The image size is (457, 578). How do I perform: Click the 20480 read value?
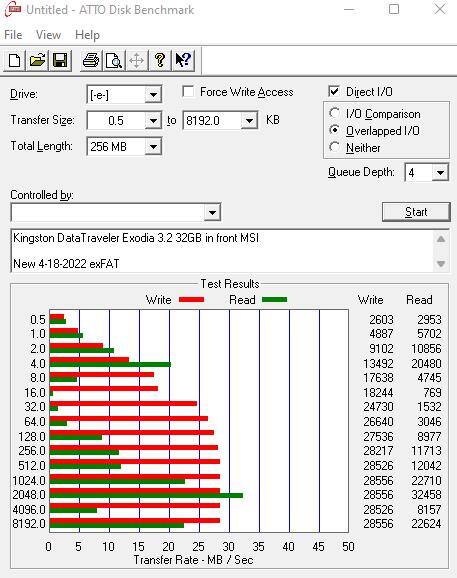426,364
